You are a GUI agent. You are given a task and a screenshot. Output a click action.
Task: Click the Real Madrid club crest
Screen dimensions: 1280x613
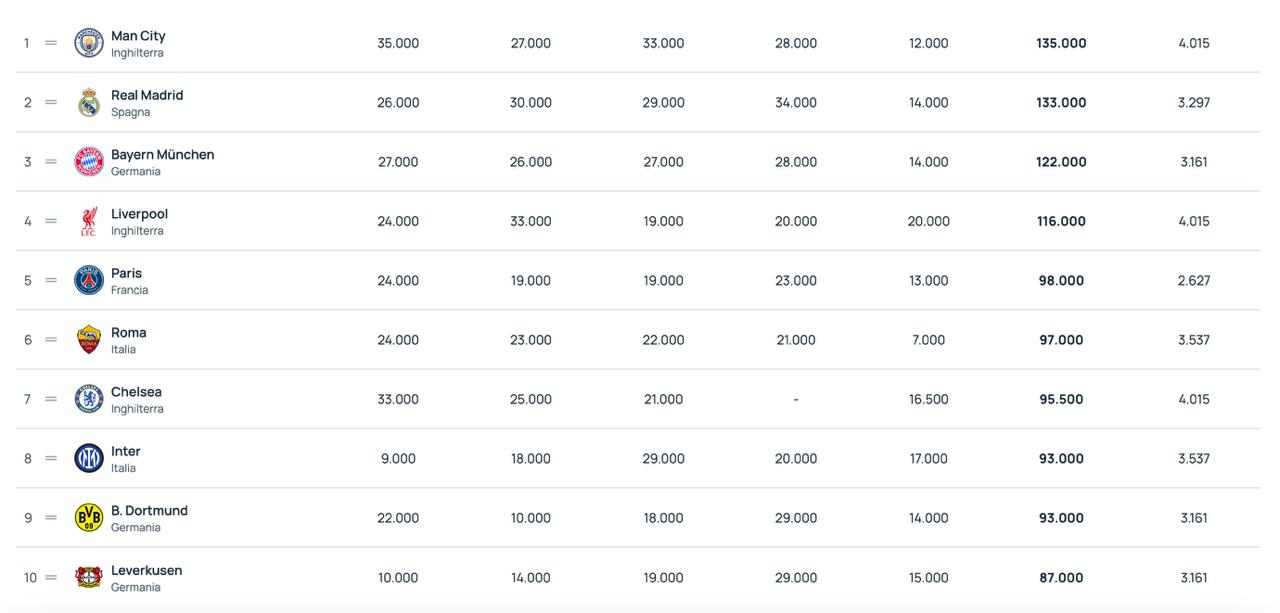(x=89, y=102)
